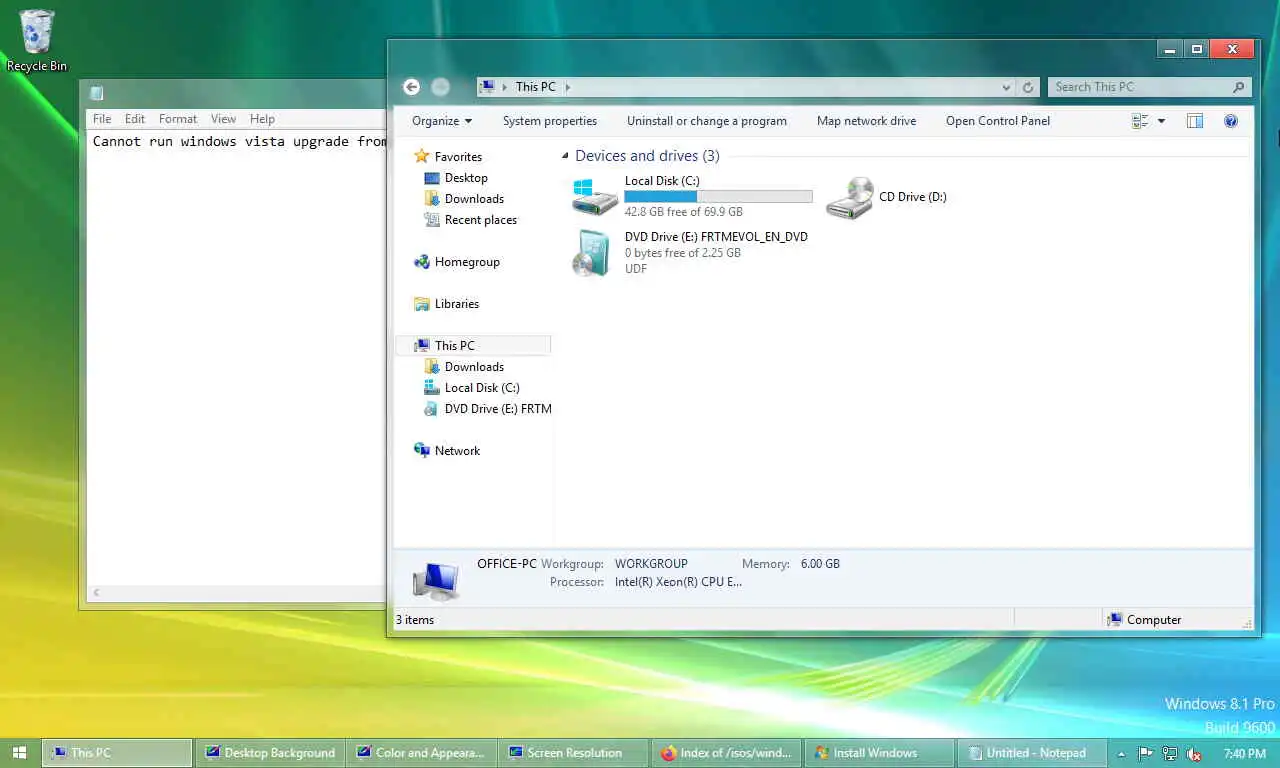This screenshot has height=768, width=1280.
Task: Open the Format menu in Notepad
Action: click(x=178, y=119)
